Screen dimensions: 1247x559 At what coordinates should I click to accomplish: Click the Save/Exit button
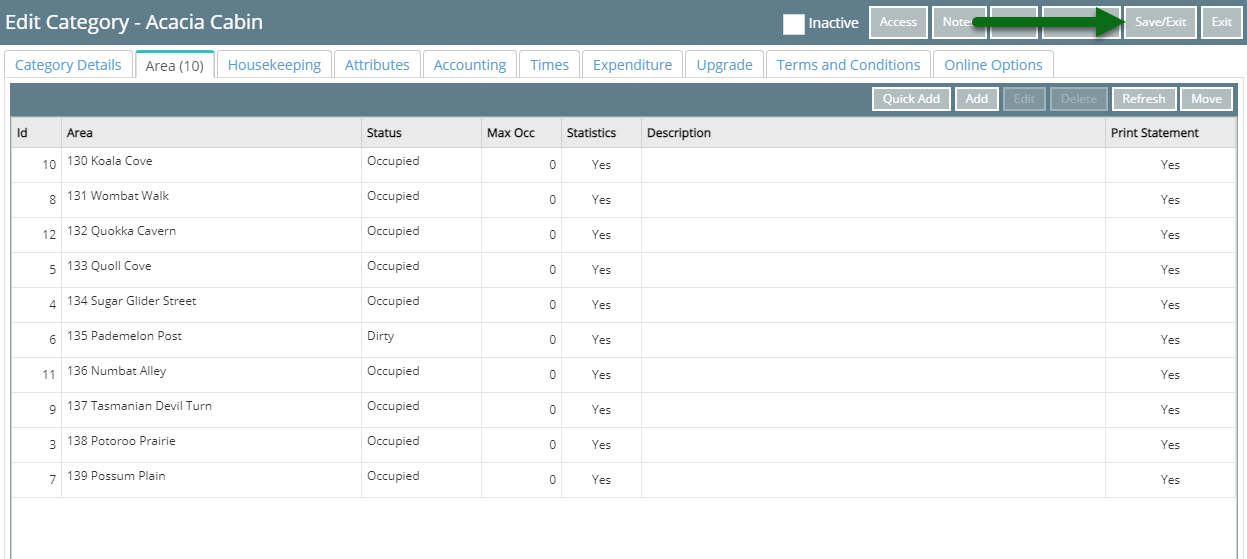[x=1160, y=22]
